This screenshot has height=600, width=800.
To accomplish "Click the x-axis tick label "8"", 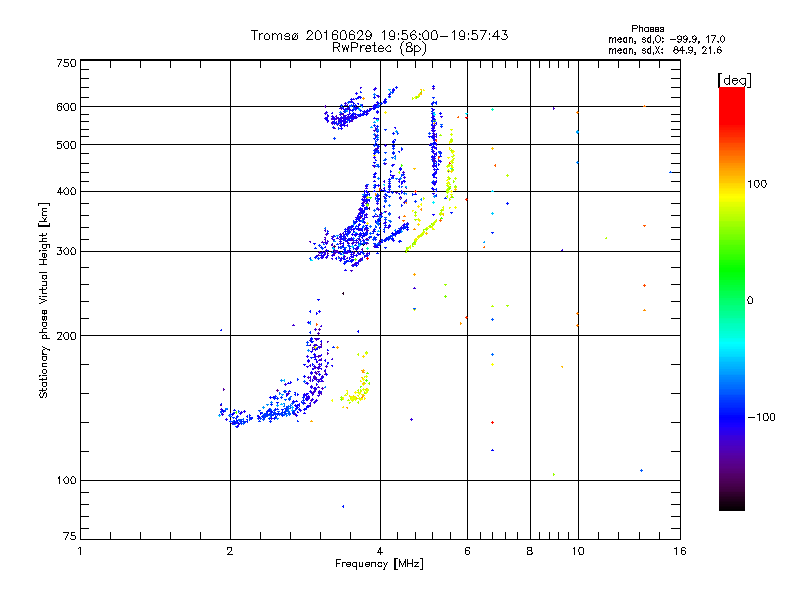I will pos(530,551).
